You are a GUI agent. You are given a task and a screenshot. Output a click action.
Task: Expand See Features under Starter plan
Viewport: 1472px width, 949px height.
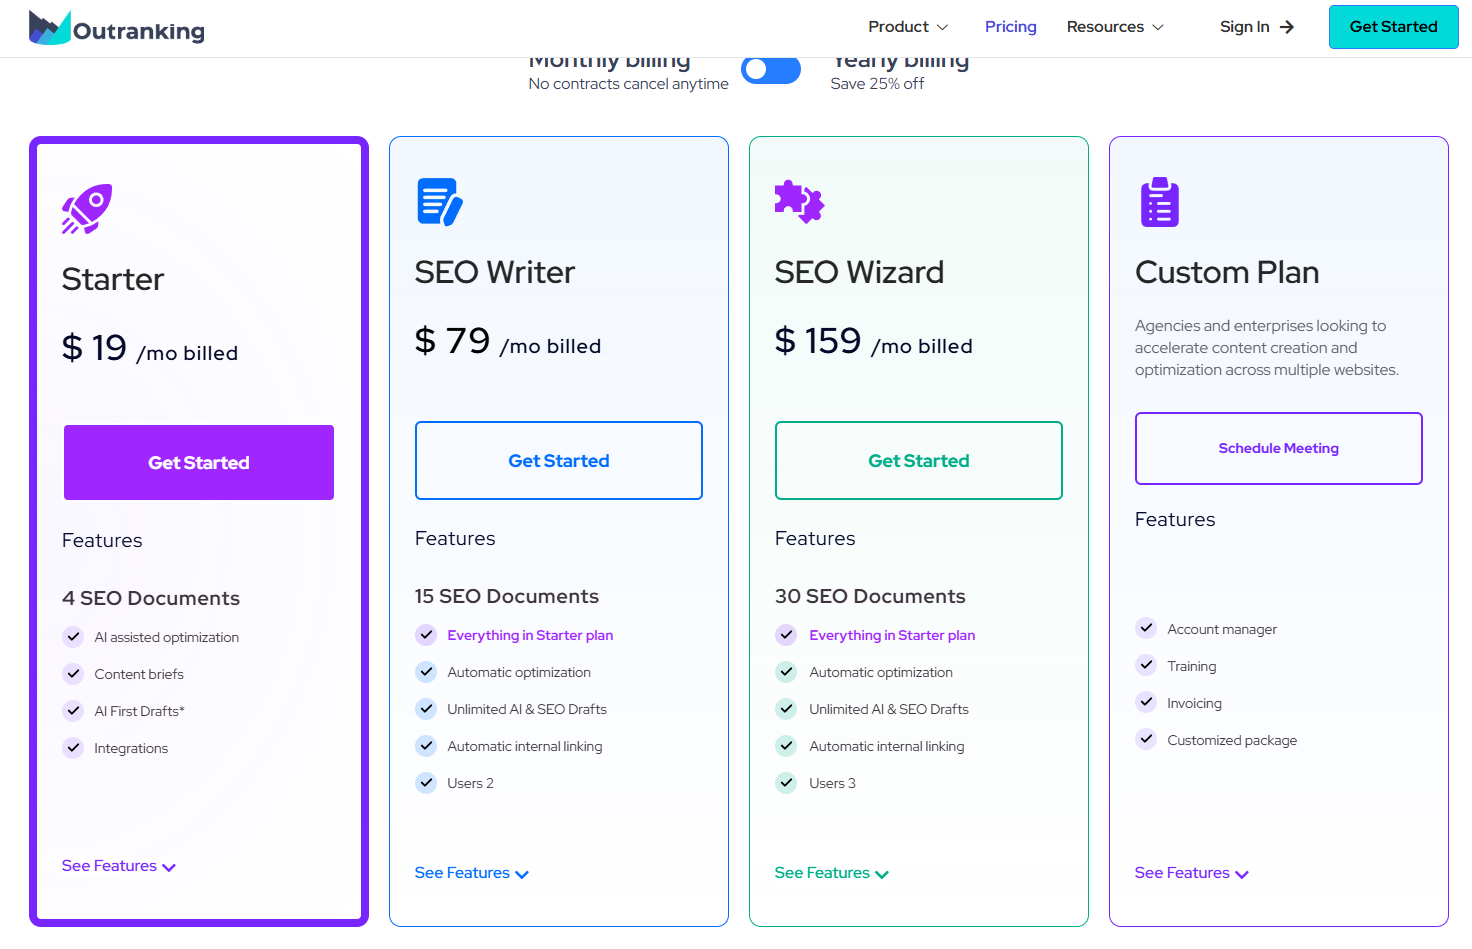tap(118, 866)
